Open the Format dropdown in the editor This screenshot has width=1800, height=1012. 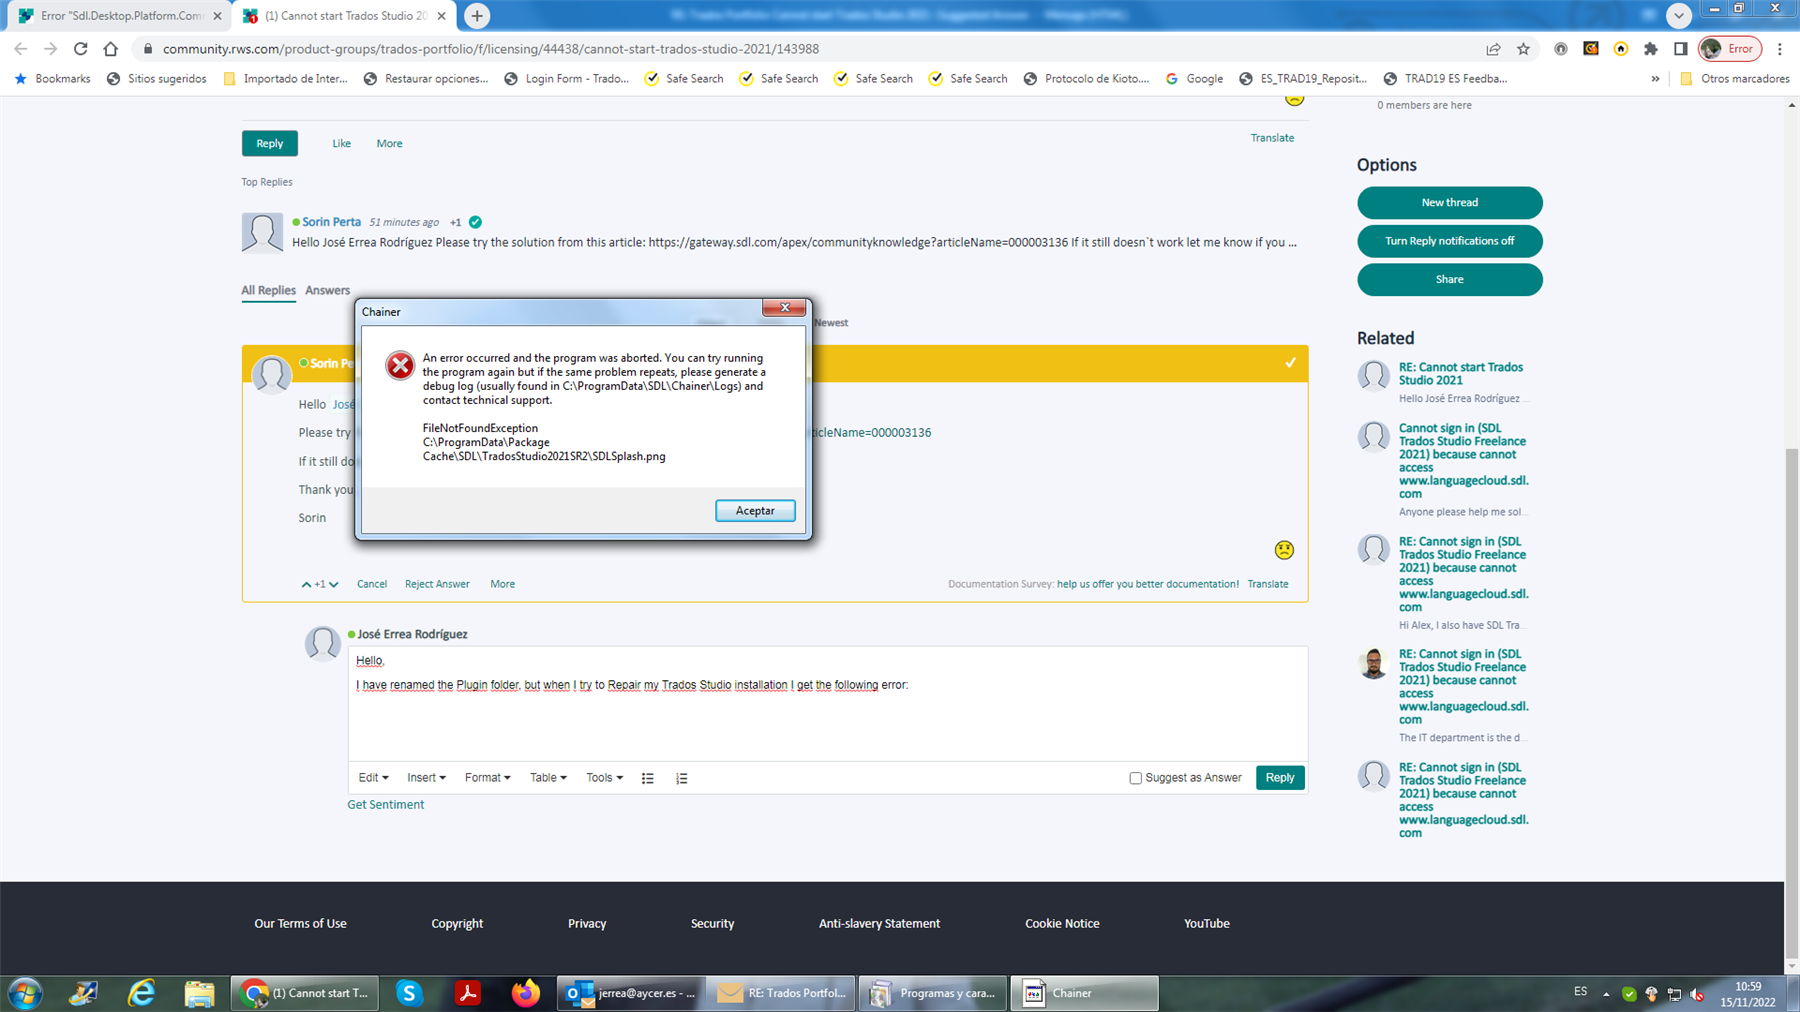[x=486, y=777]
